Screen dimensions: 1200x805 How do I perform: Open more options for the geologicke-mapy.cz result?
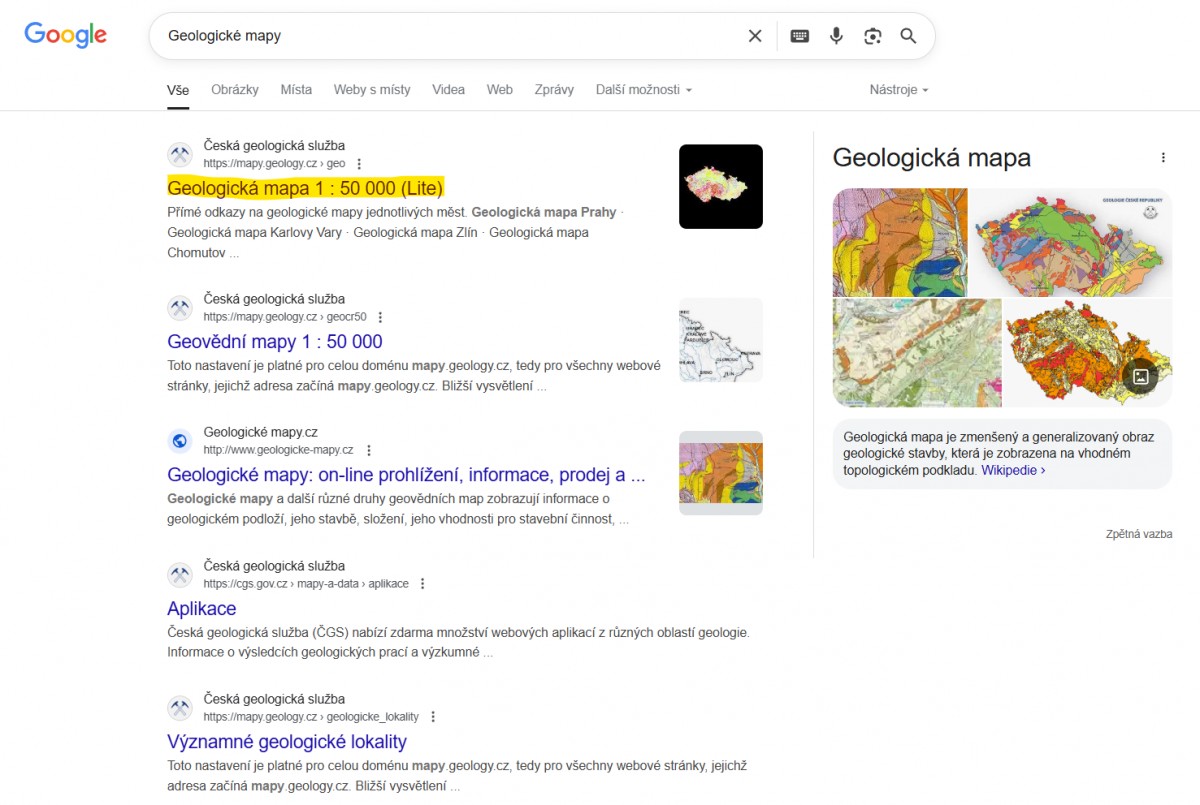click(368, 451)
